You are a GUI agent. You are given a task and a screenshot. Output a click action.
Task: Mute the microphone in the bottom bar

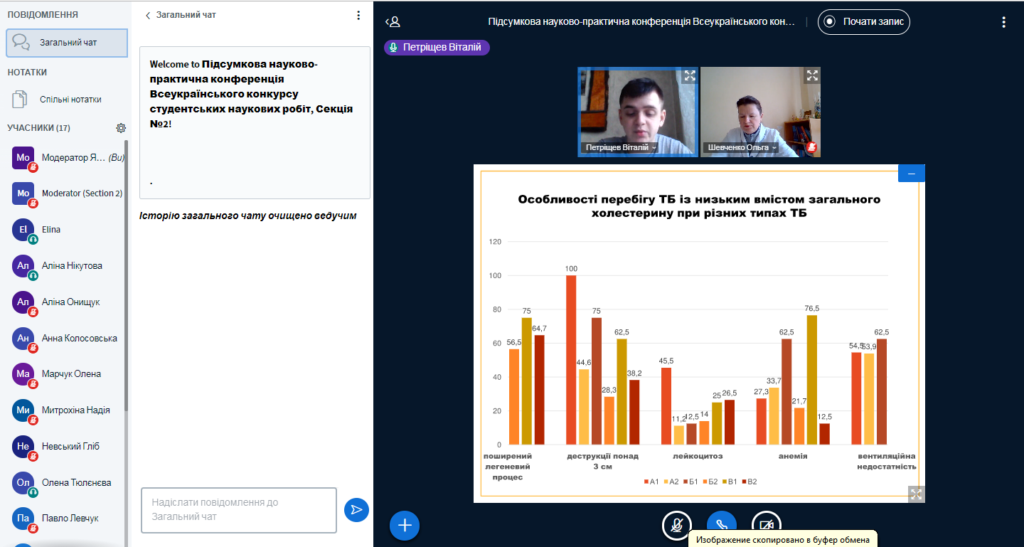(677, 524)
